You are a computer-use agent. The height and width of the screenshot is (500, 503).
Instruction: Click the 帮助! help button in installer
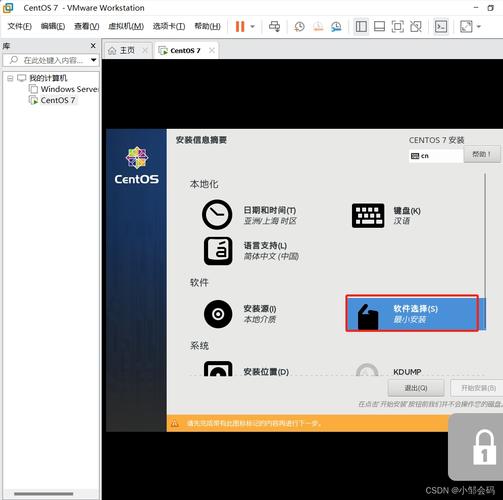[x=482, y=154]
